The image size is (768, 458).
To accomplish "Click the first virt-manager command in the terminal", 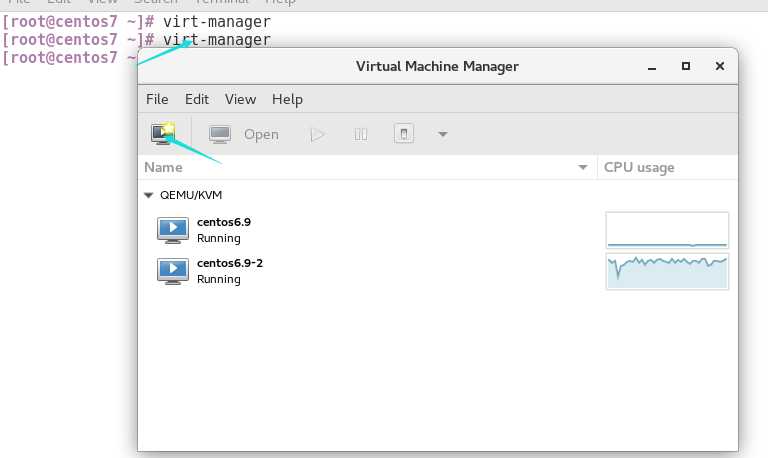I will coord(216,22).
